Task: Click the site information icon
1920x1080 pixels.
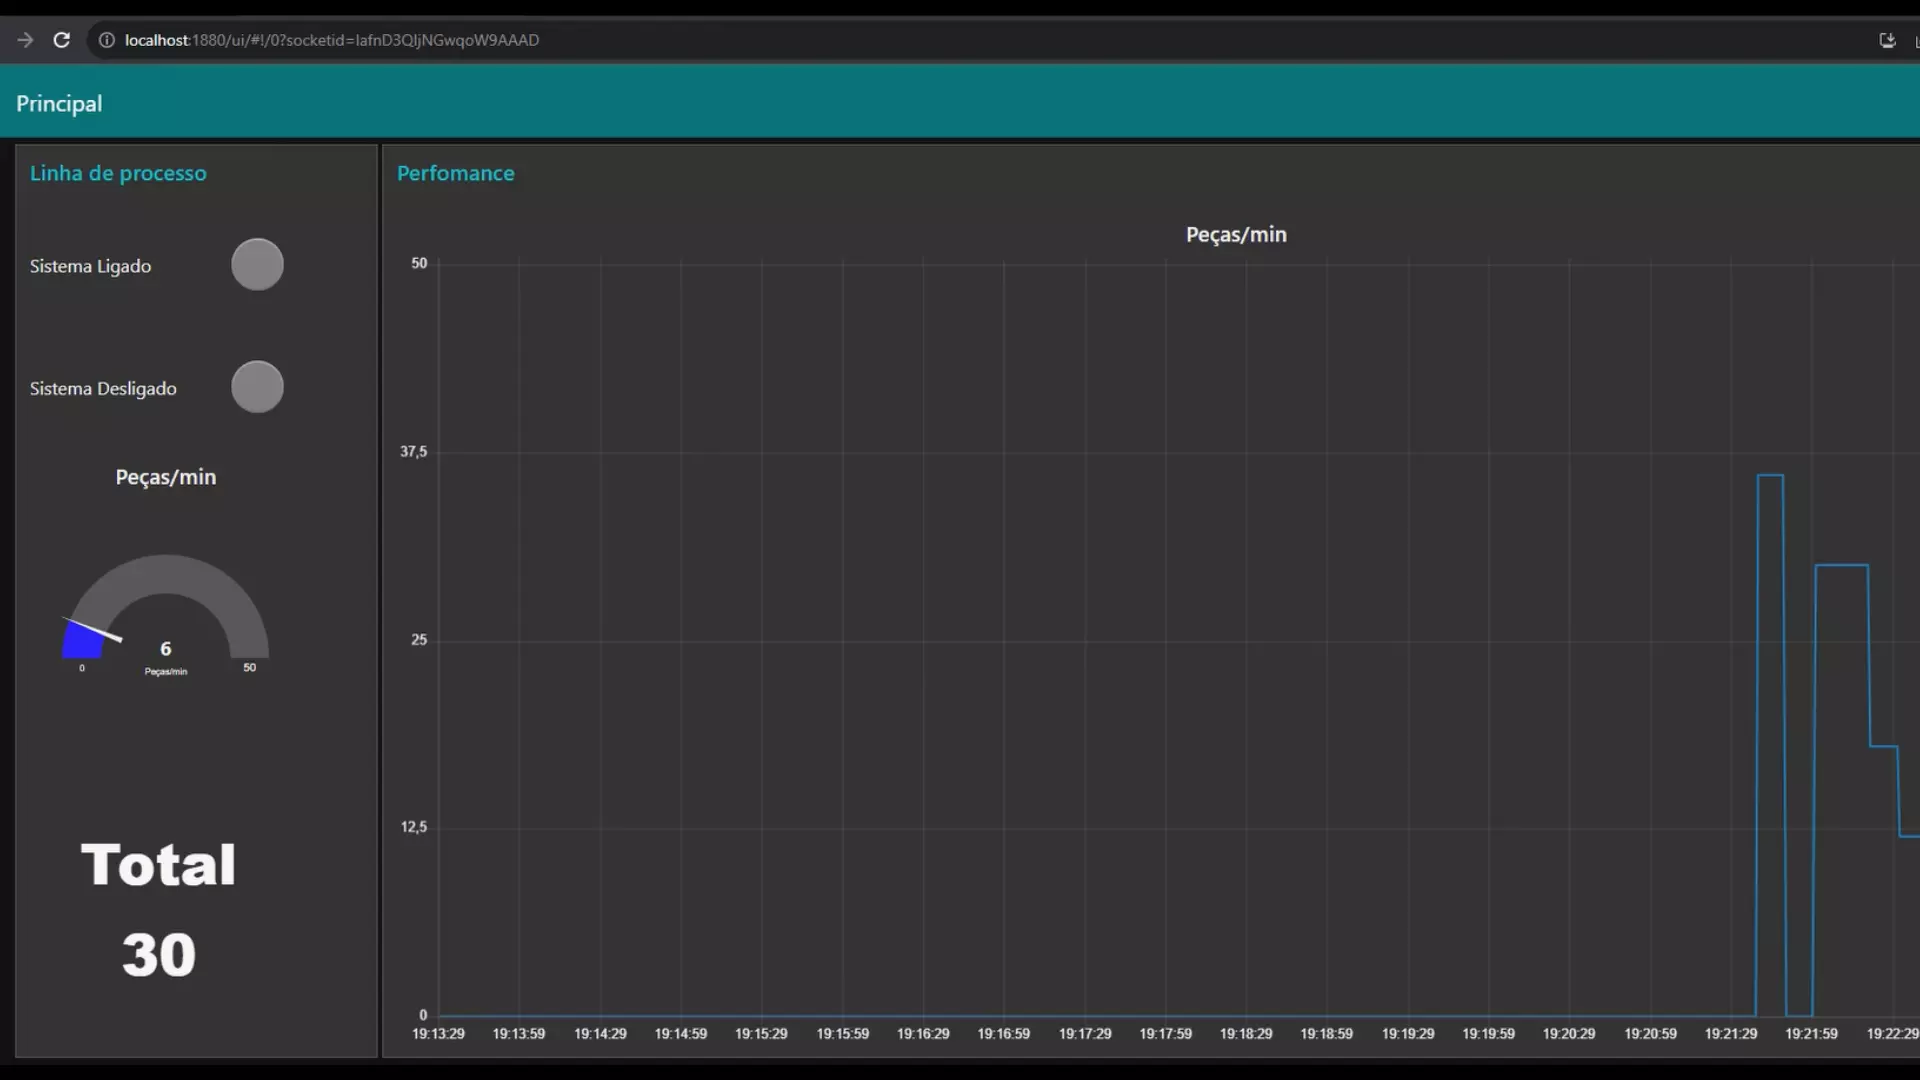Action: coord(106,40)
